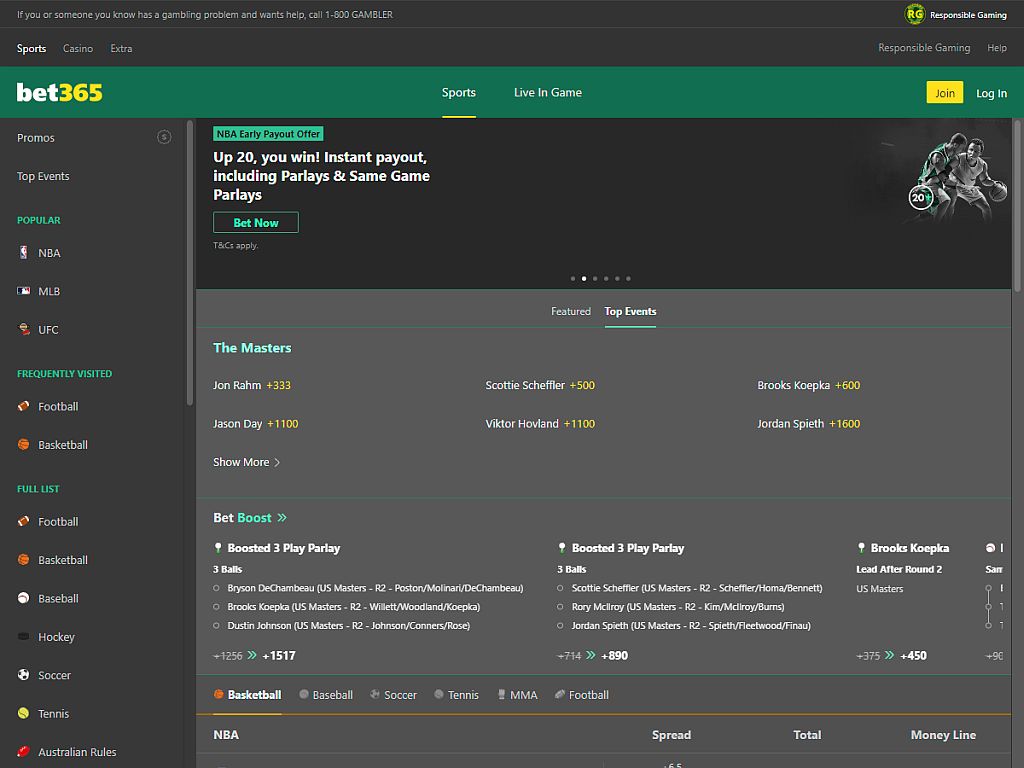Select the NBA icon in the sidebar
This screenshot has width=1024, height=768.
25,253
